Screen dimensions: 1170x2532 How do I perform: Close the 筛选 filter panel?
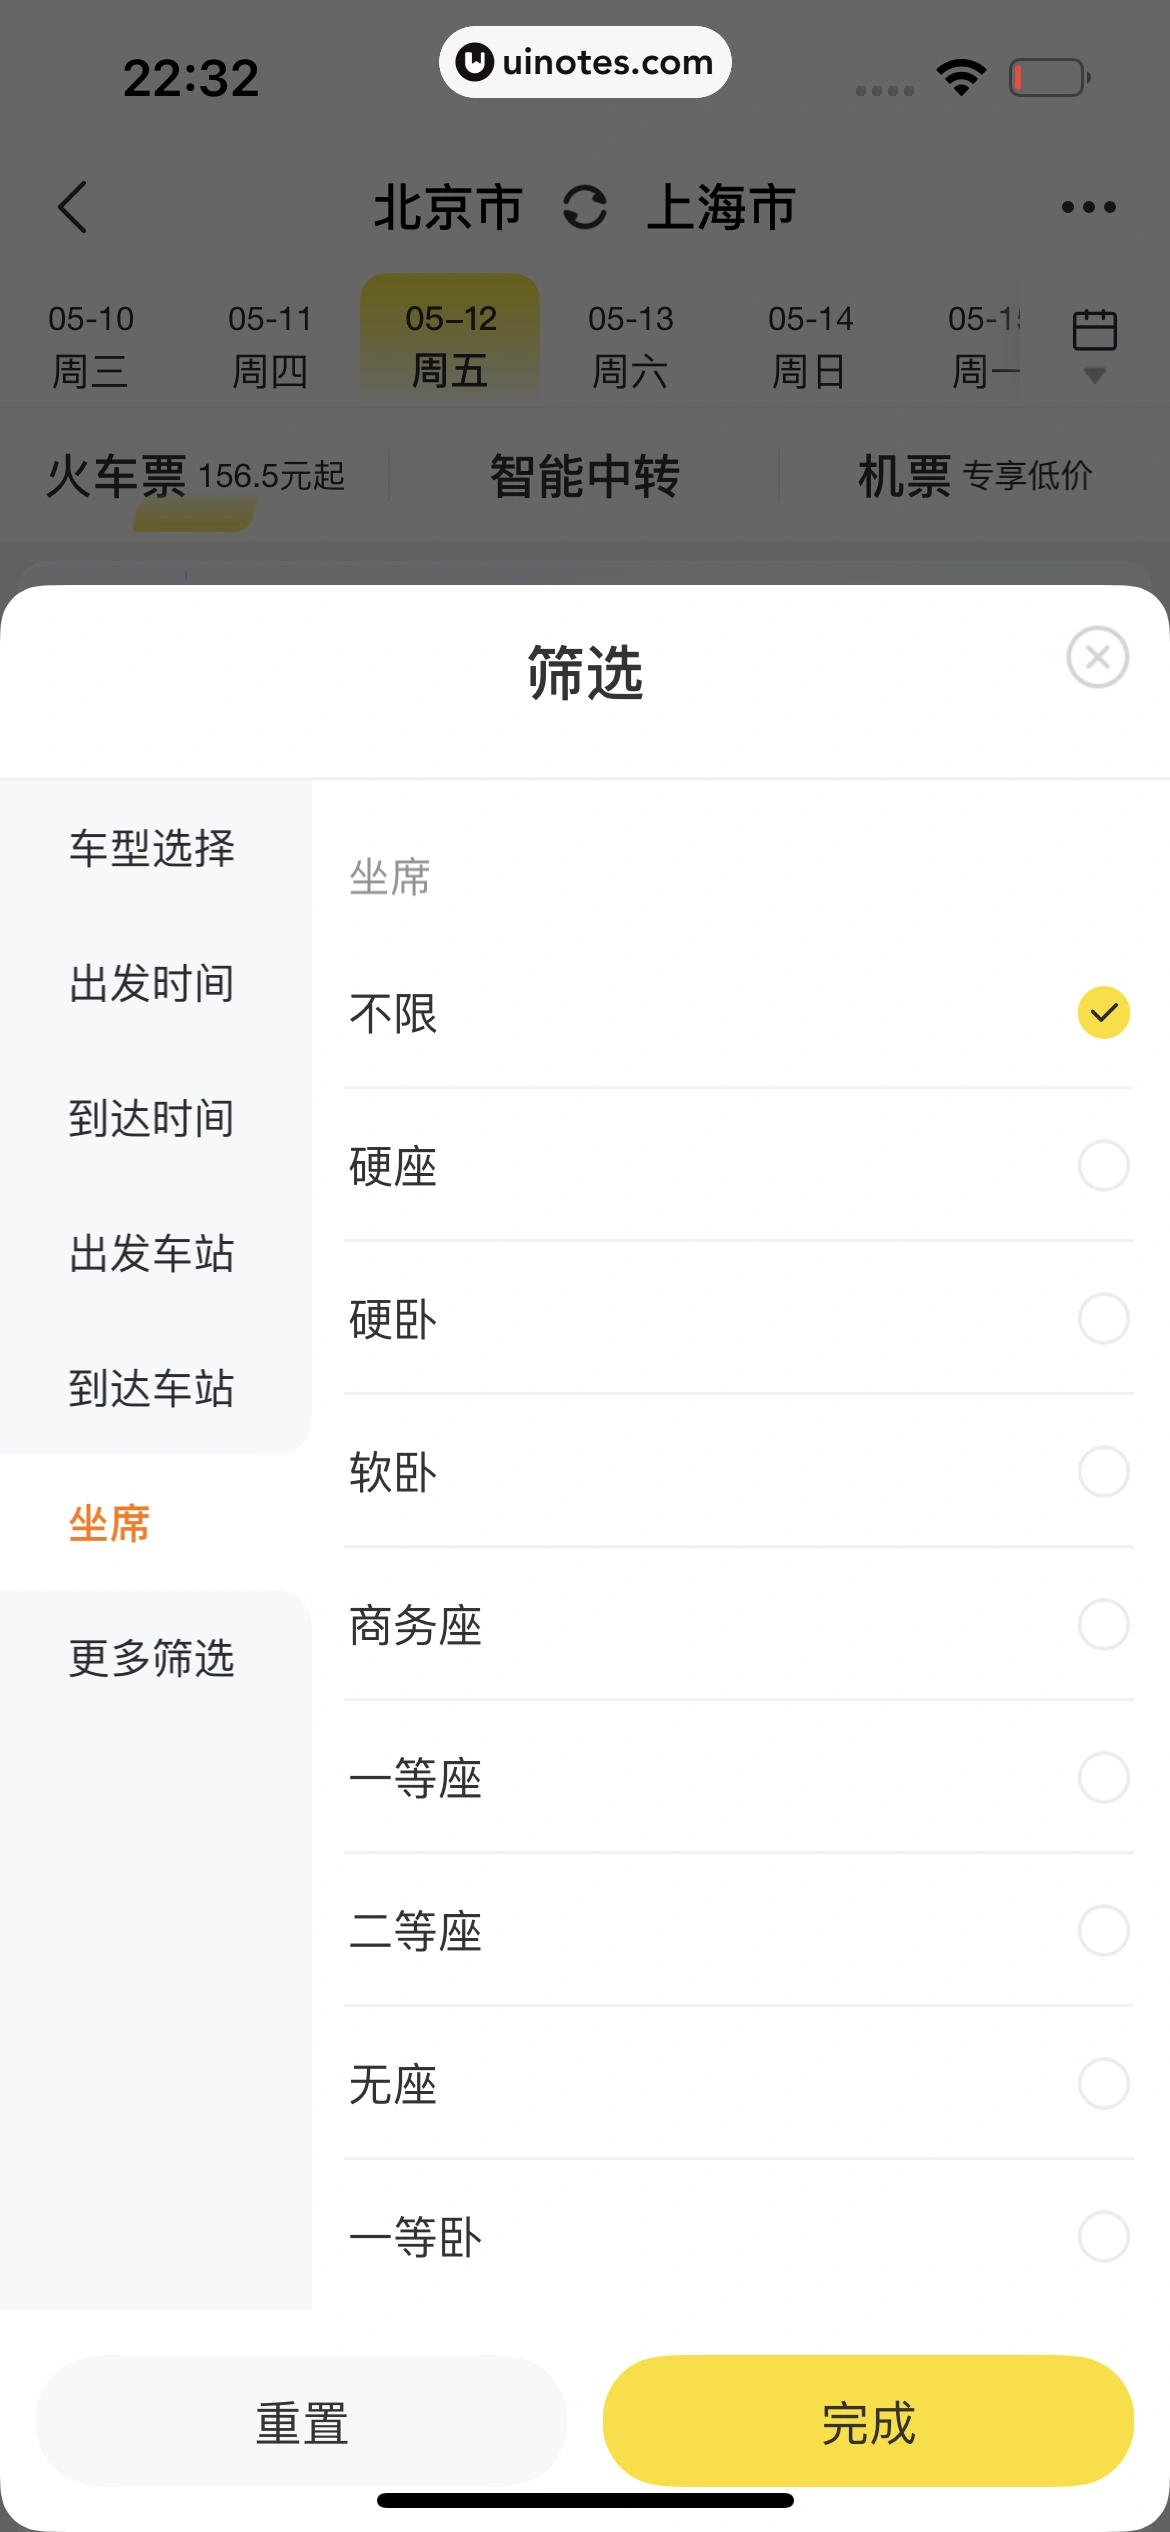click(x=1097, y=657)
